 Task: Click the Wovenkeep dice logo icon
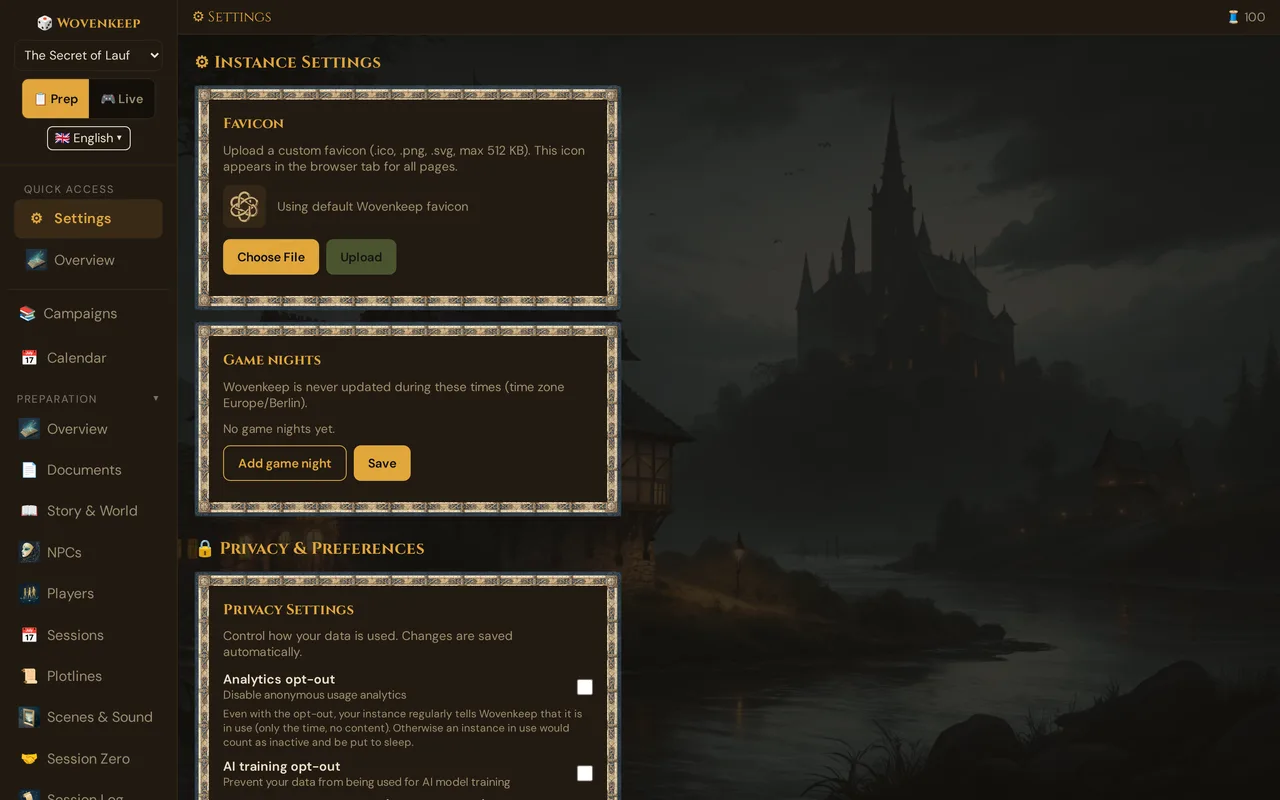point(45,23)
